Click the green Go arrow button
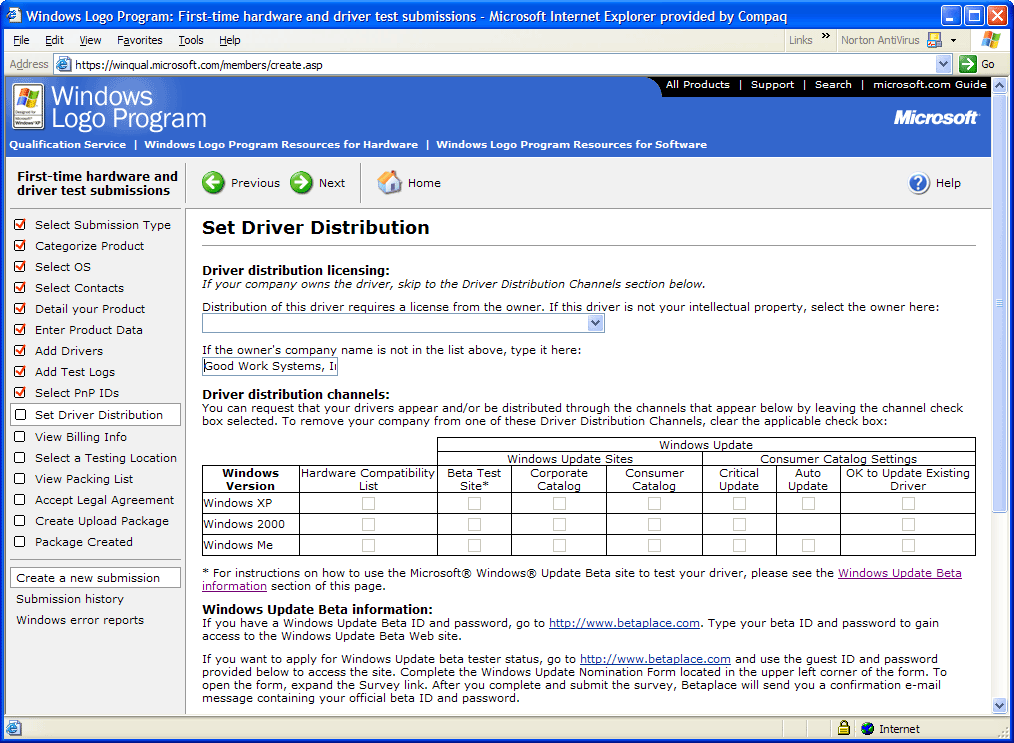Image resolution: width=1014 pixels, height=743 pixels. [x=967, y=64]
